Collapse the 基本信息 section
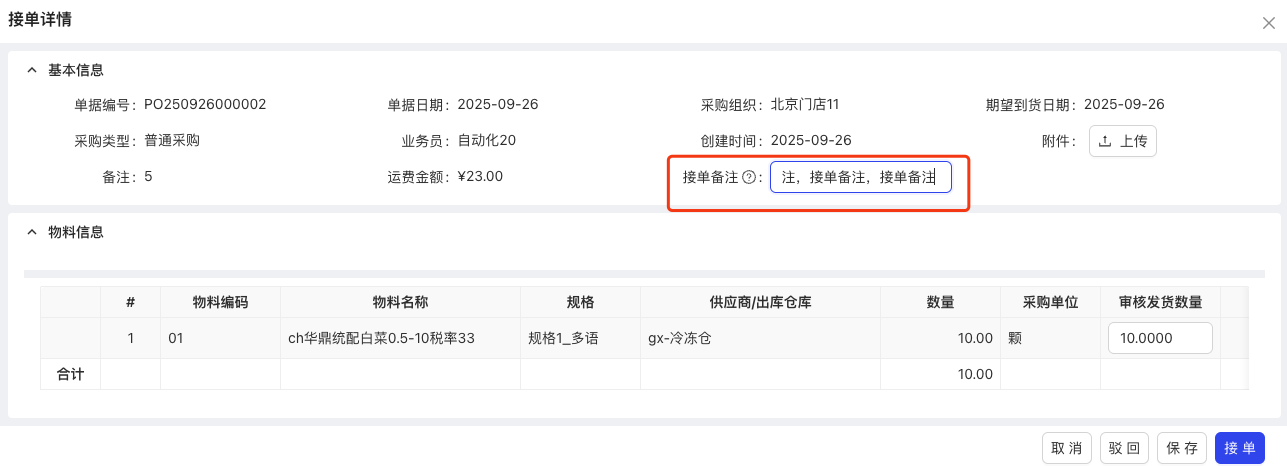Image resolution: width=1287 pixels, height=466 pixels. coord(32,71)
